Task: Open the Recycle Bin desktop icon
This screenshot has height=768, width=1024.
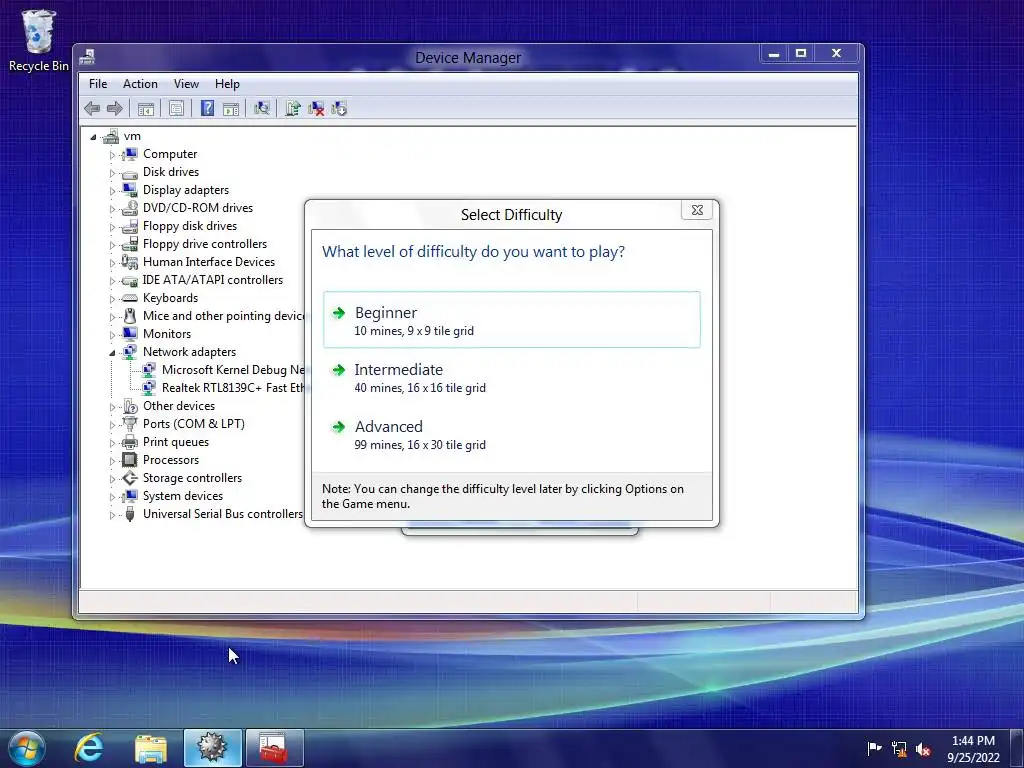Action: [x=39, y=40]
